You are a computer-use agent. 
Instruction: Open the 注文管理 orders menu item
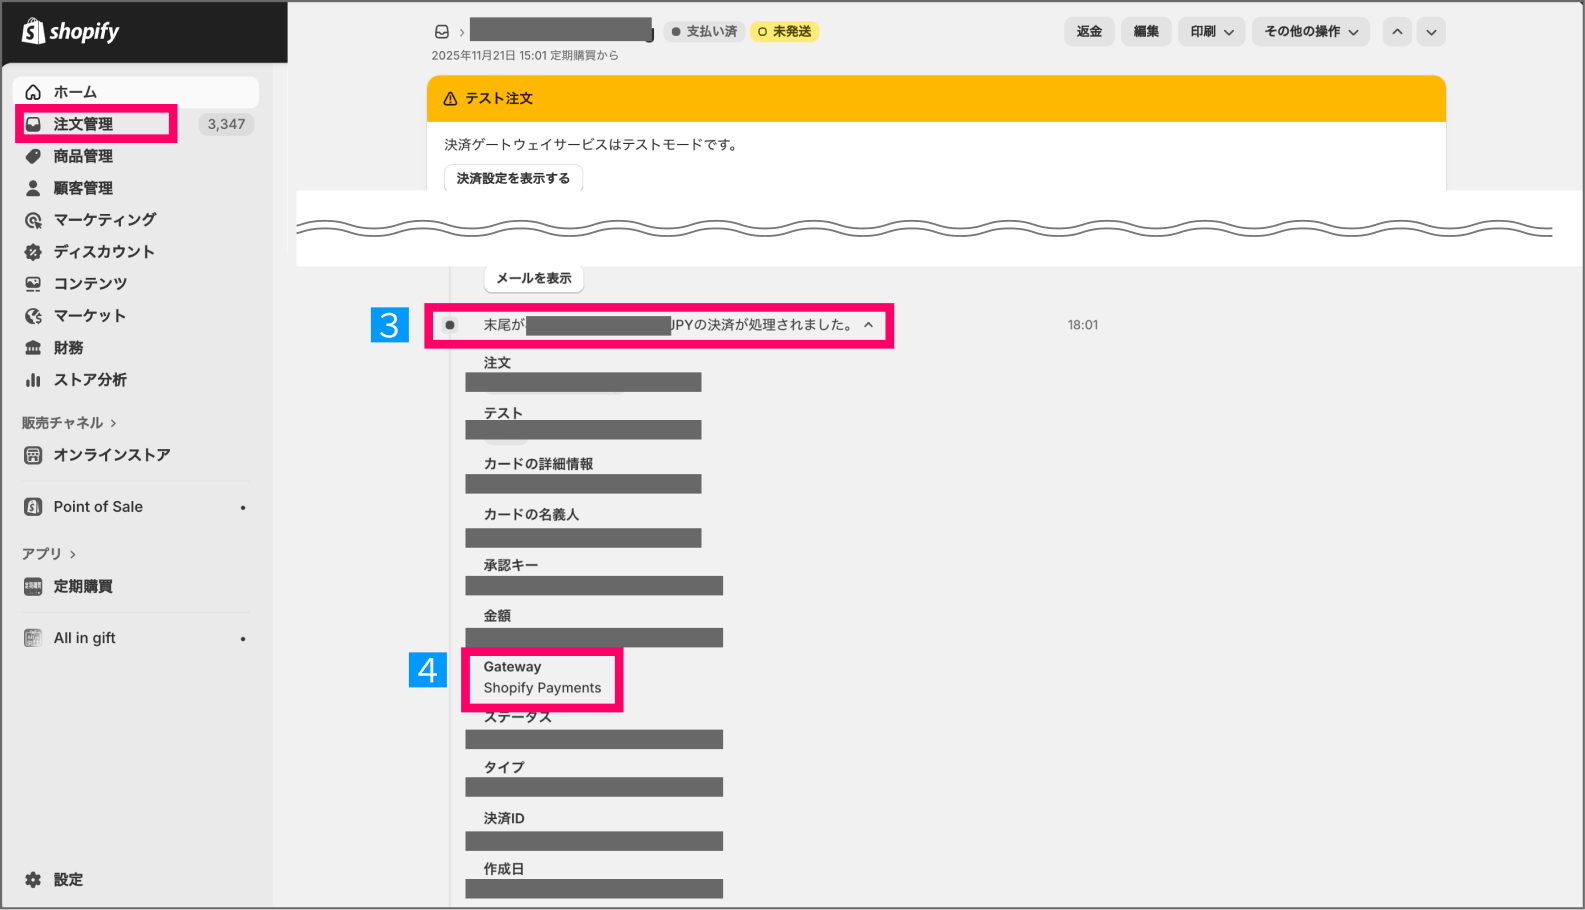[84, 124]
